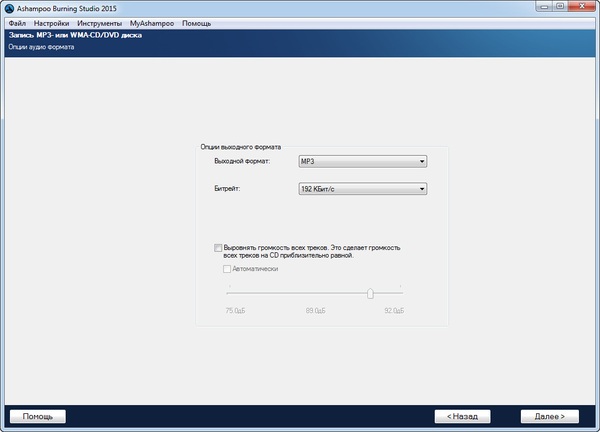Click the 92.0дБ slider label

394,310
